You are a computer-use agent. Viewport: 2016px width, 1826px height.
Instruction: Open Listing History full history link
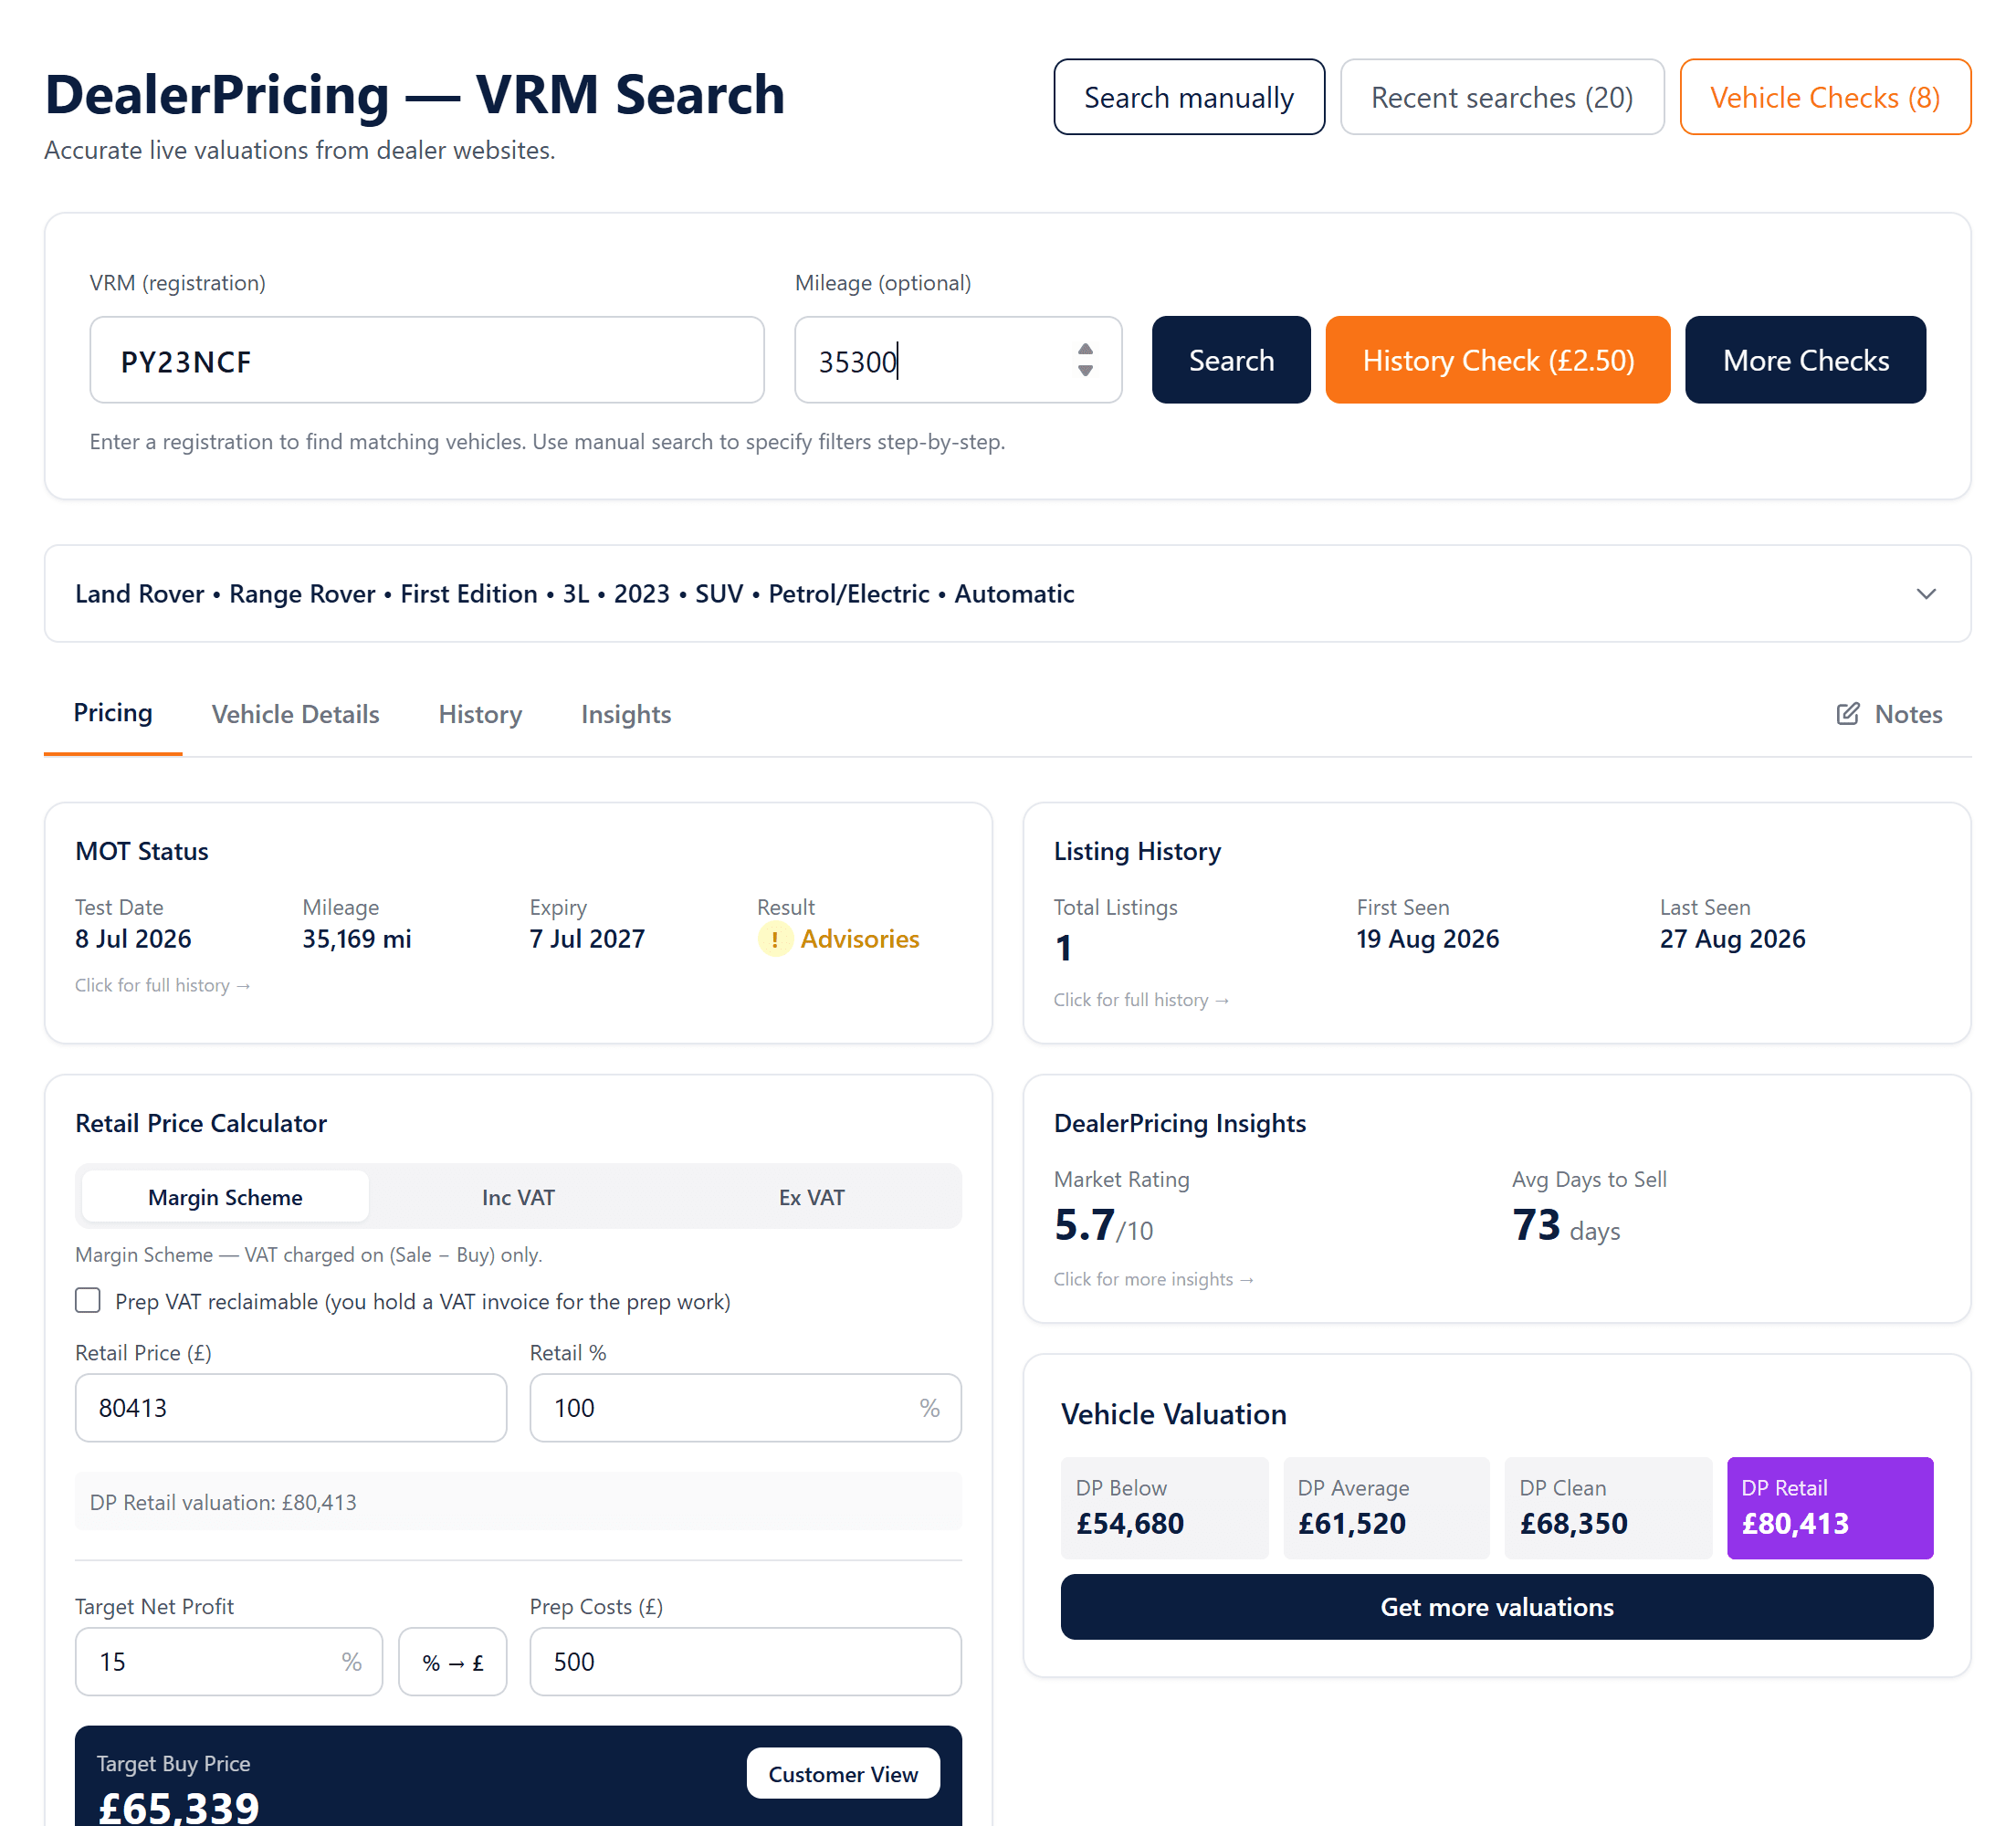(1141, 1000)
